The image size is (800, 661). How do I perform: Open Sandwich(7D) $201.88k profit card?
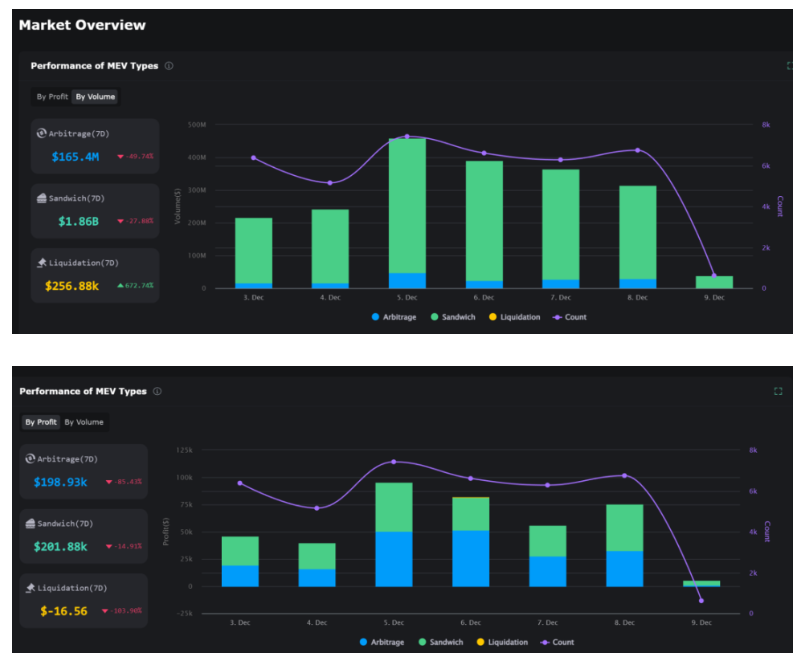pyautogui.click(x=84, y=536)
